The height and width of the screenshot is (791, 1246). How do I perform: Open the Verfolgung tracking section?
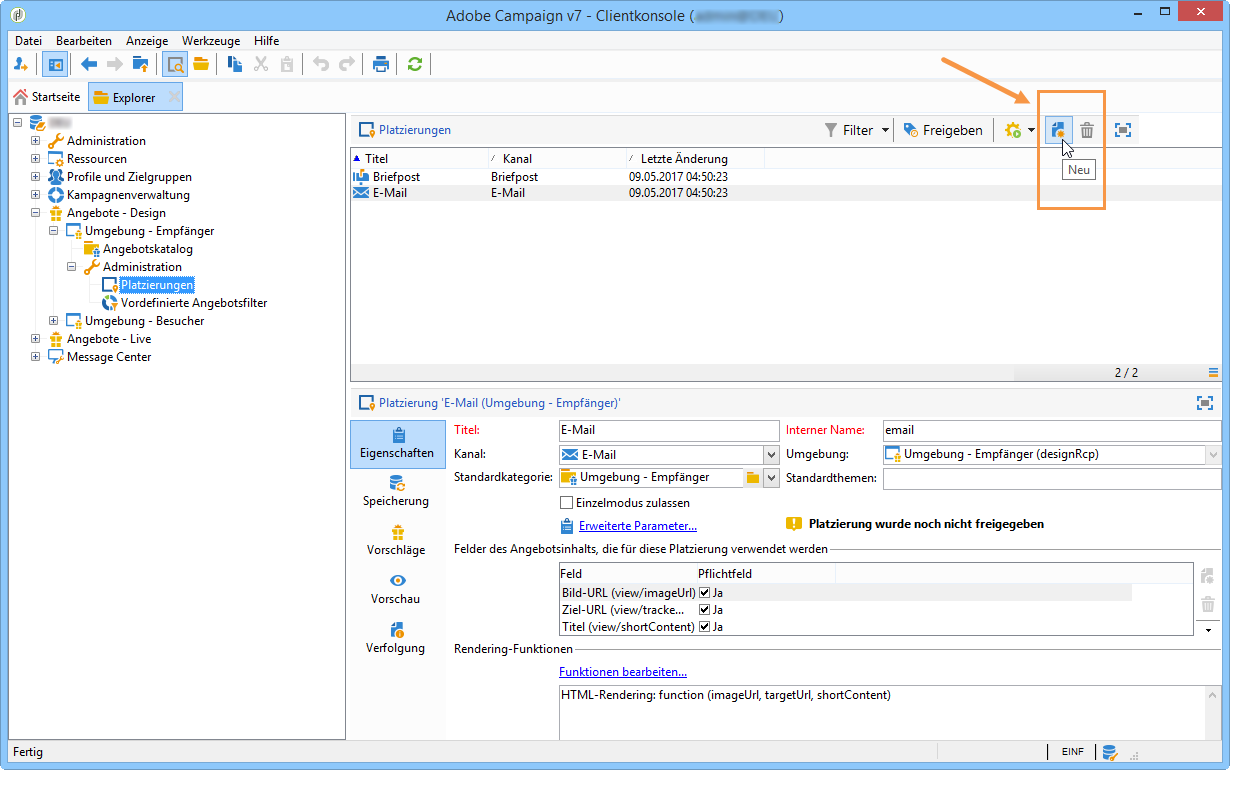pos(397,638)
